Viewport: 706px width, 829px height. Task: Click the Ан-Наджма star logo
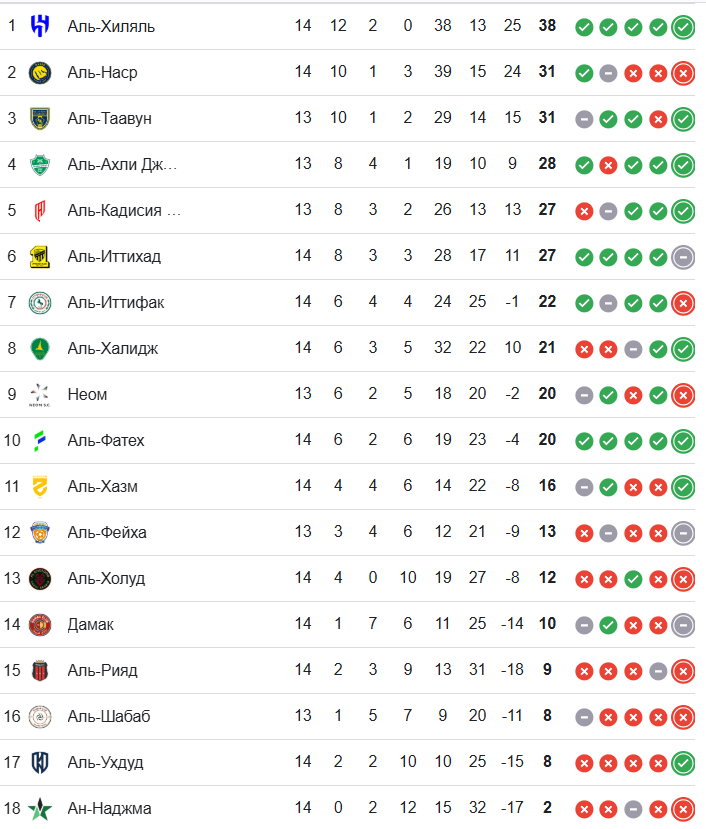pos(40,808)
